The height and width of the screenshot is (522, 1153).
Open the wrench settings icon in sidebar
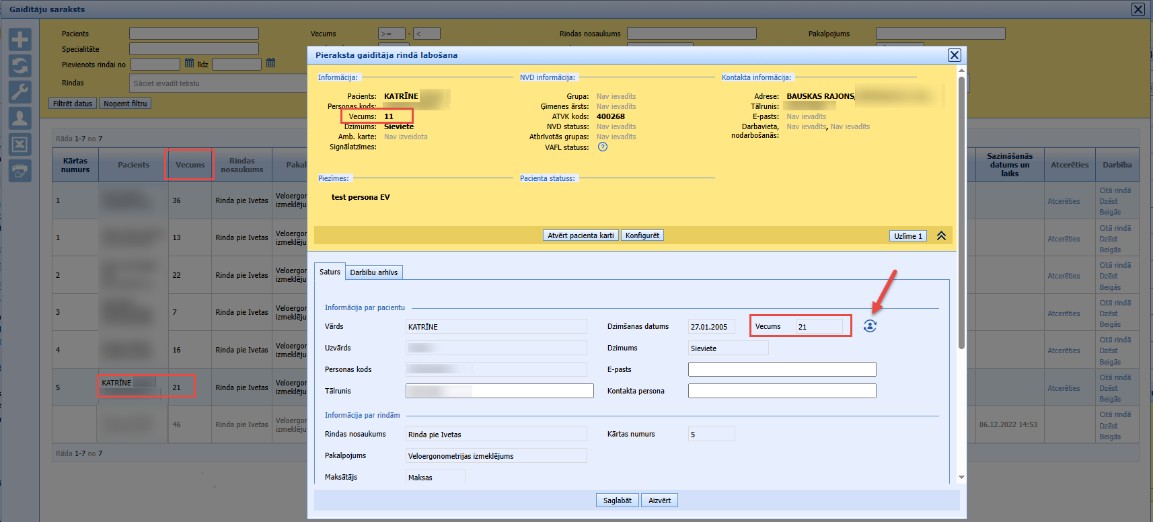20,92
